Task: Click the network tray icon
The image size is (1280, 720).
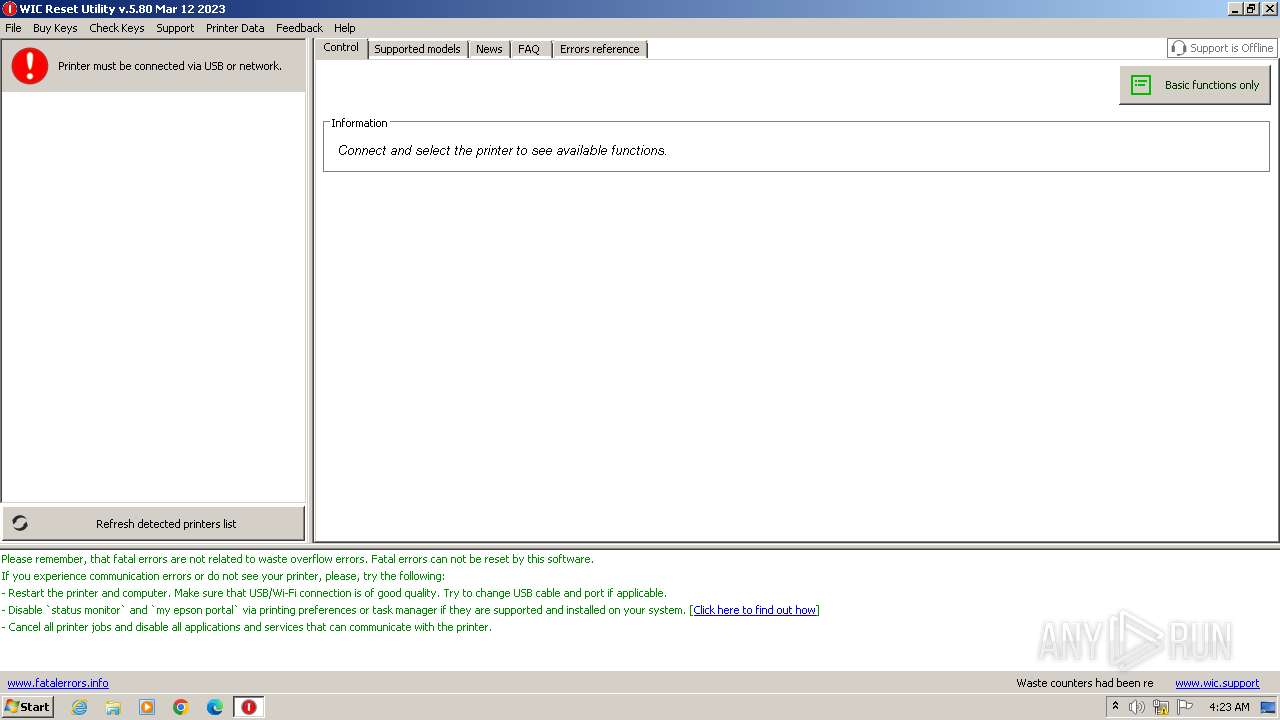Action: tap(1161, 707)
